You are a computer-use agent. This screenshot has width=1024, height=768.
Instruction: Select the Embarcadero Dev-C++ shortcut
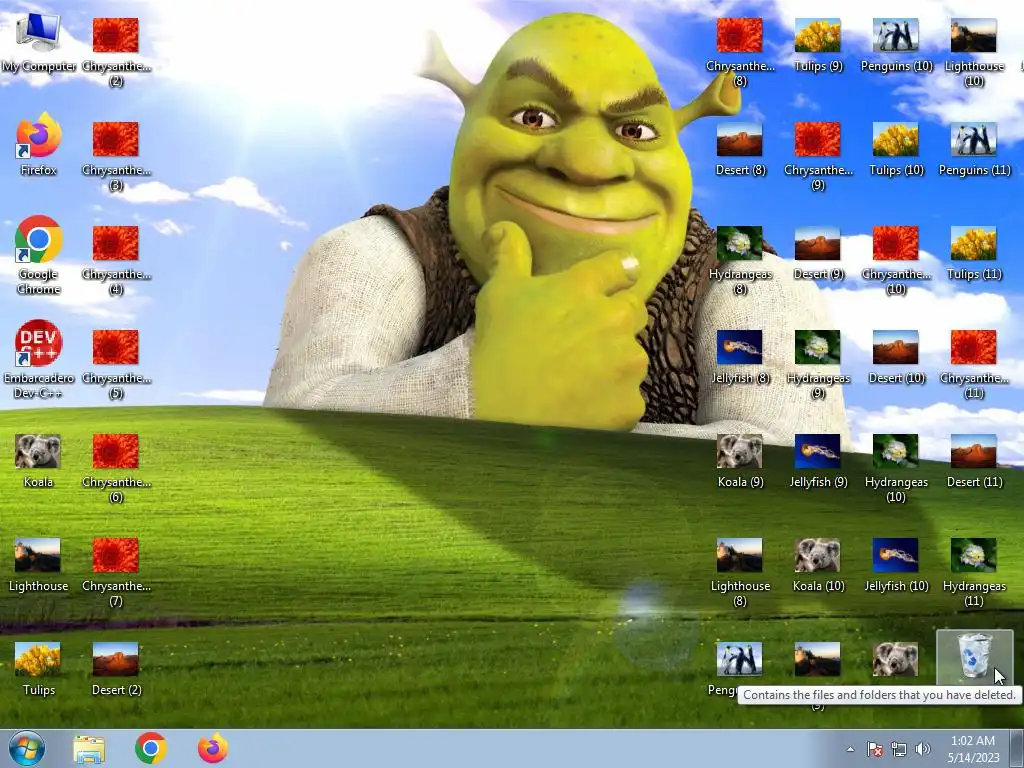point(38,359)
